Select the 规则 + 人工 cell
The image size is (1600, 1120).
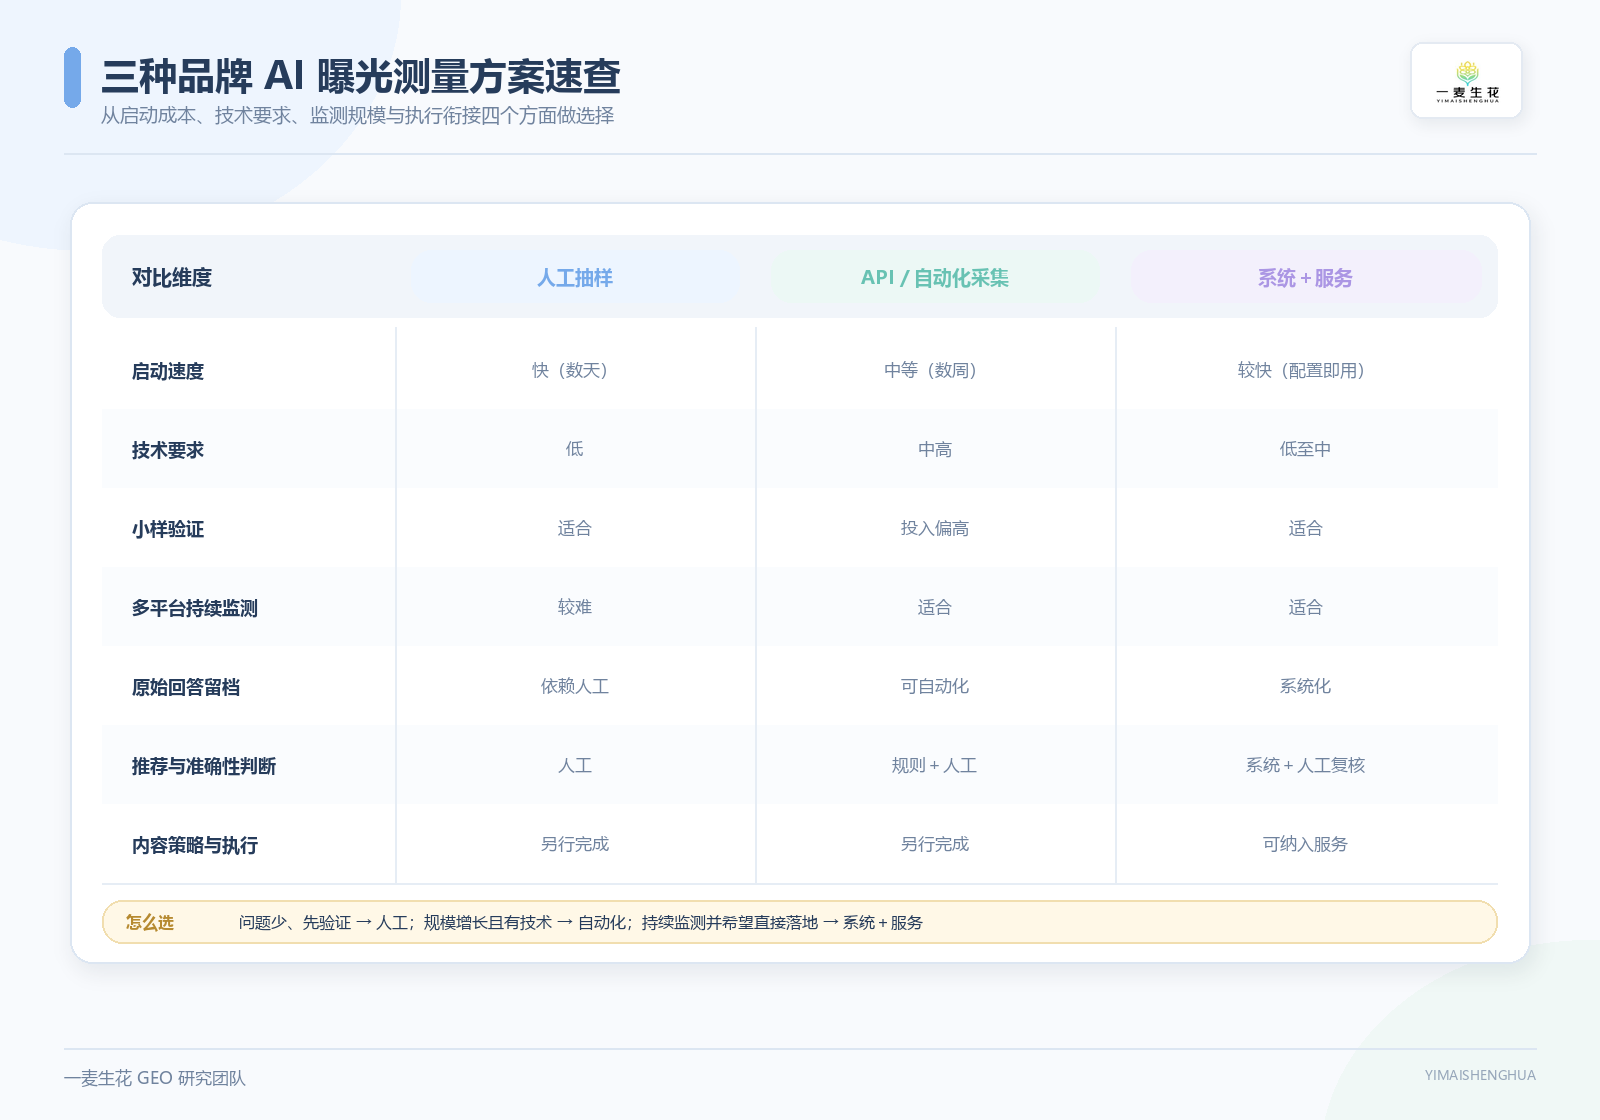click(935, 765)
